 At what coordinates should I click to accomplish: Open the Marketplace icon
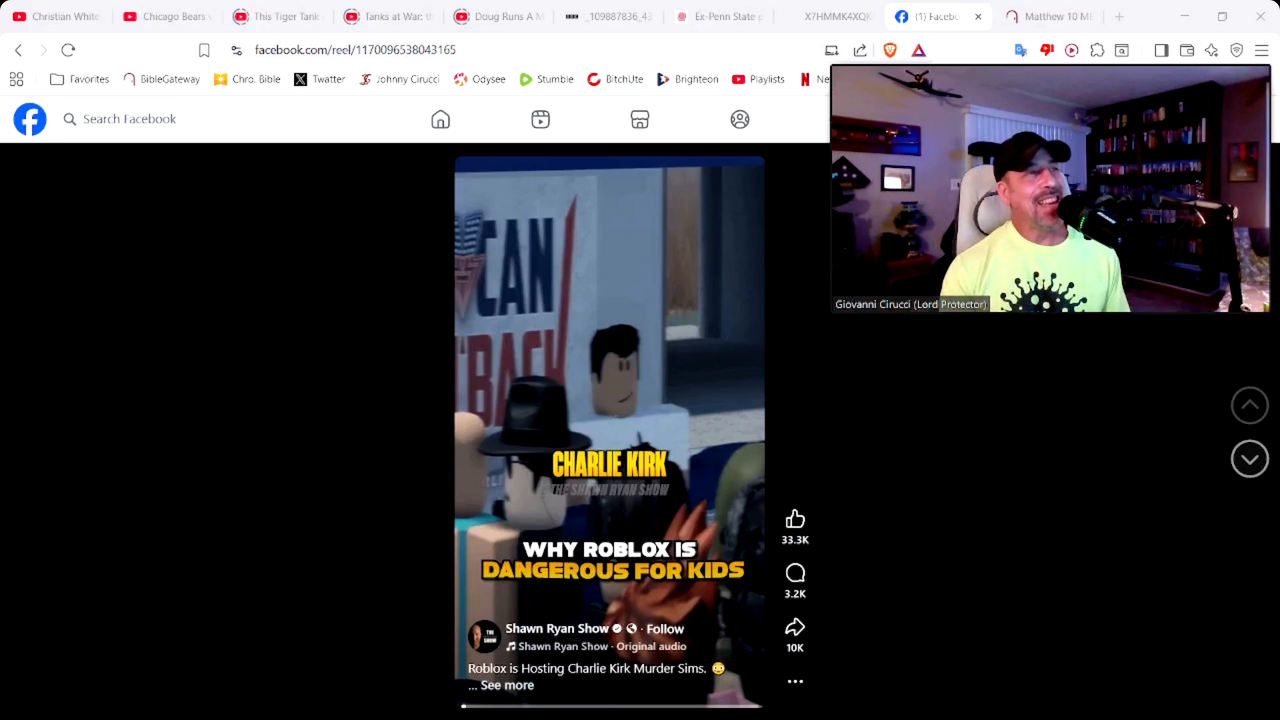point(640,119)
